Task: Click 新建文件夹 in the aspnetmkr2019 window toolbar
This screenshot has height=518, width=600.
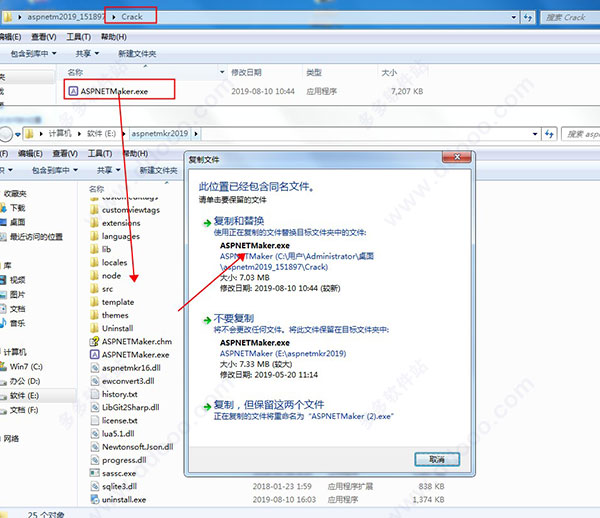Action: point(158,170)
